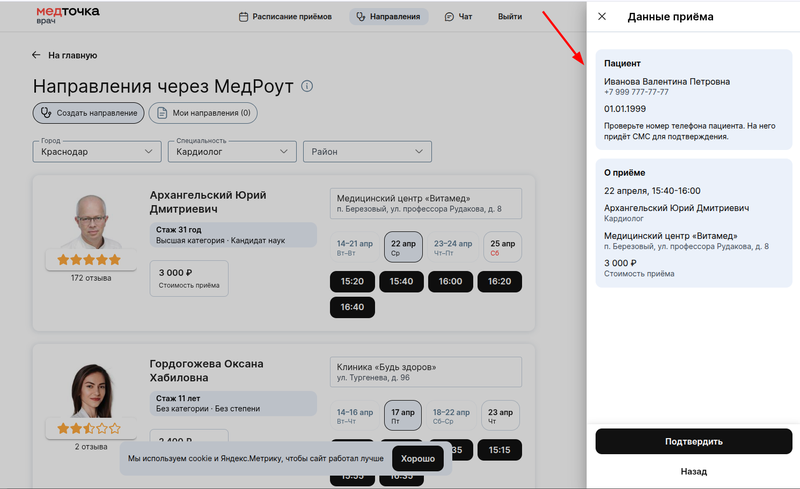
Task: Click the appointment time 22 апреля, 15:40-16:00
Action: 652,191
